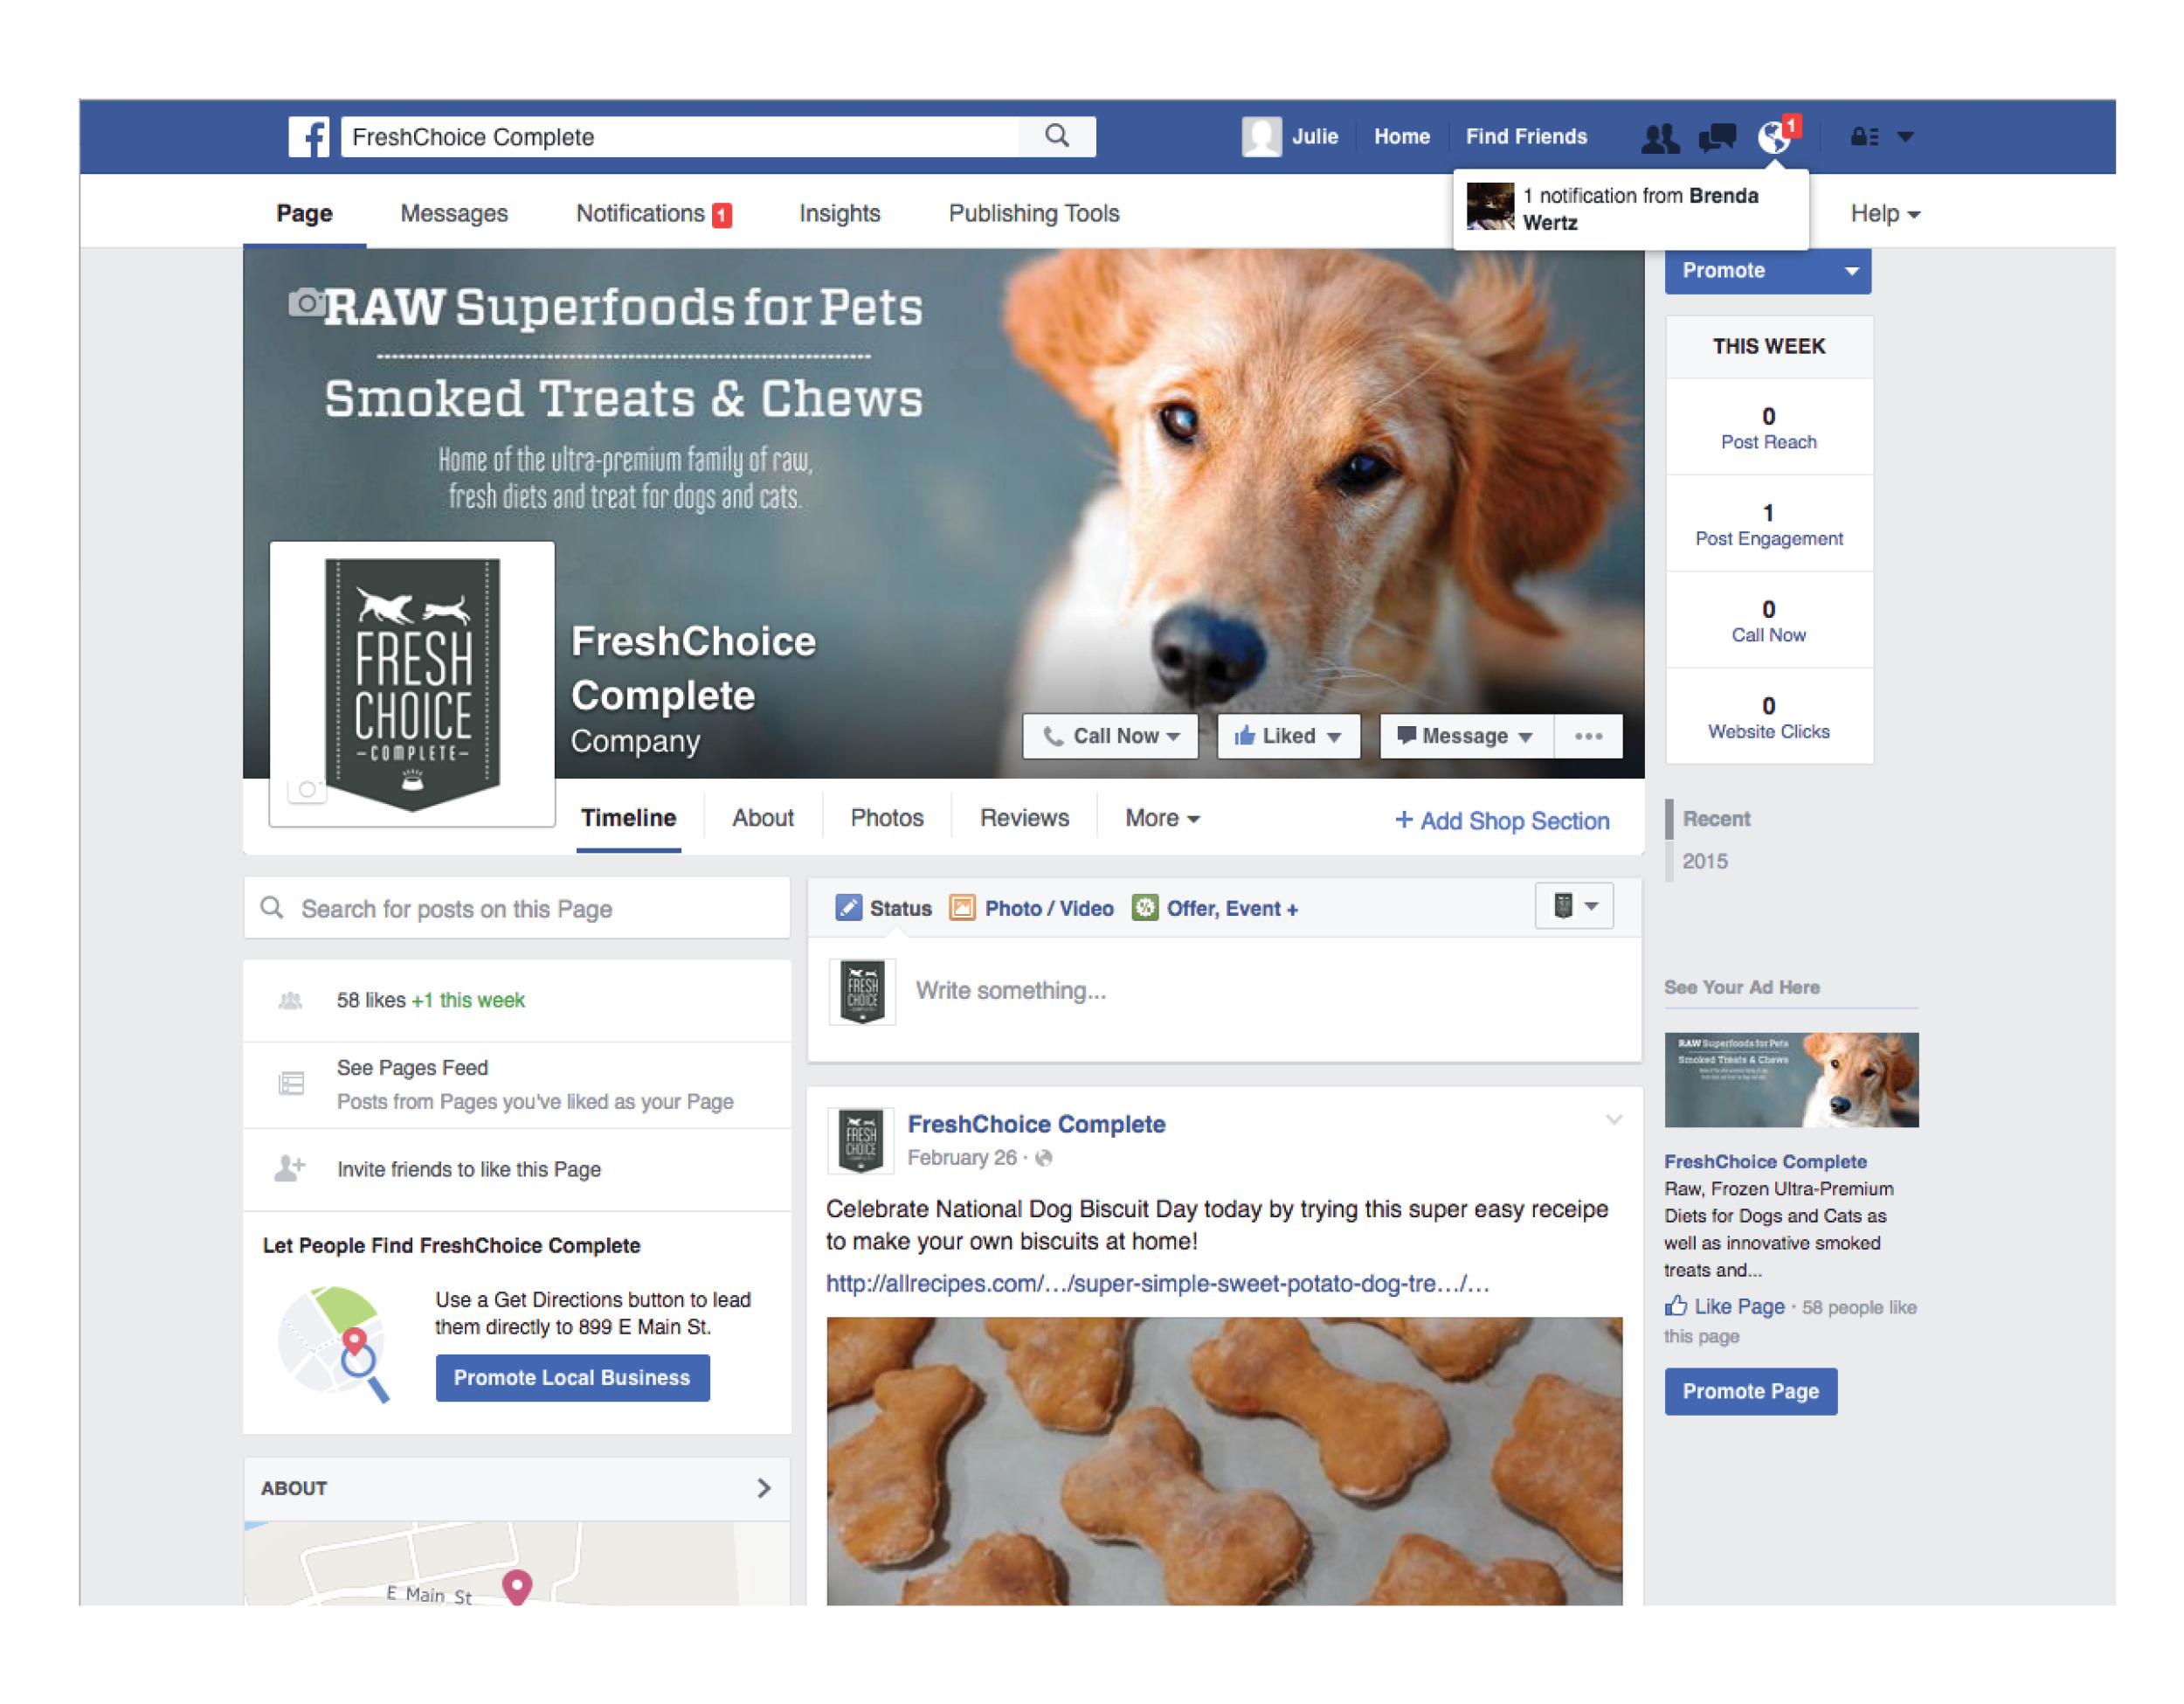Select the About tab
Screen dimensions: 2184x1704
763,819
